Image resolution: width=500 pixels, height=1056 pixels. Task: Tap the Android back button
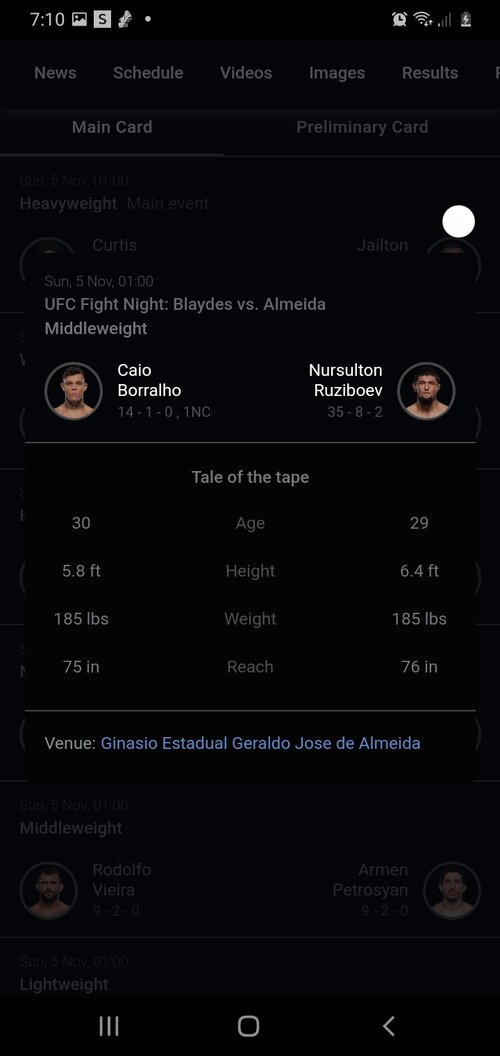pyautogui.click(x=388, y=1026)
